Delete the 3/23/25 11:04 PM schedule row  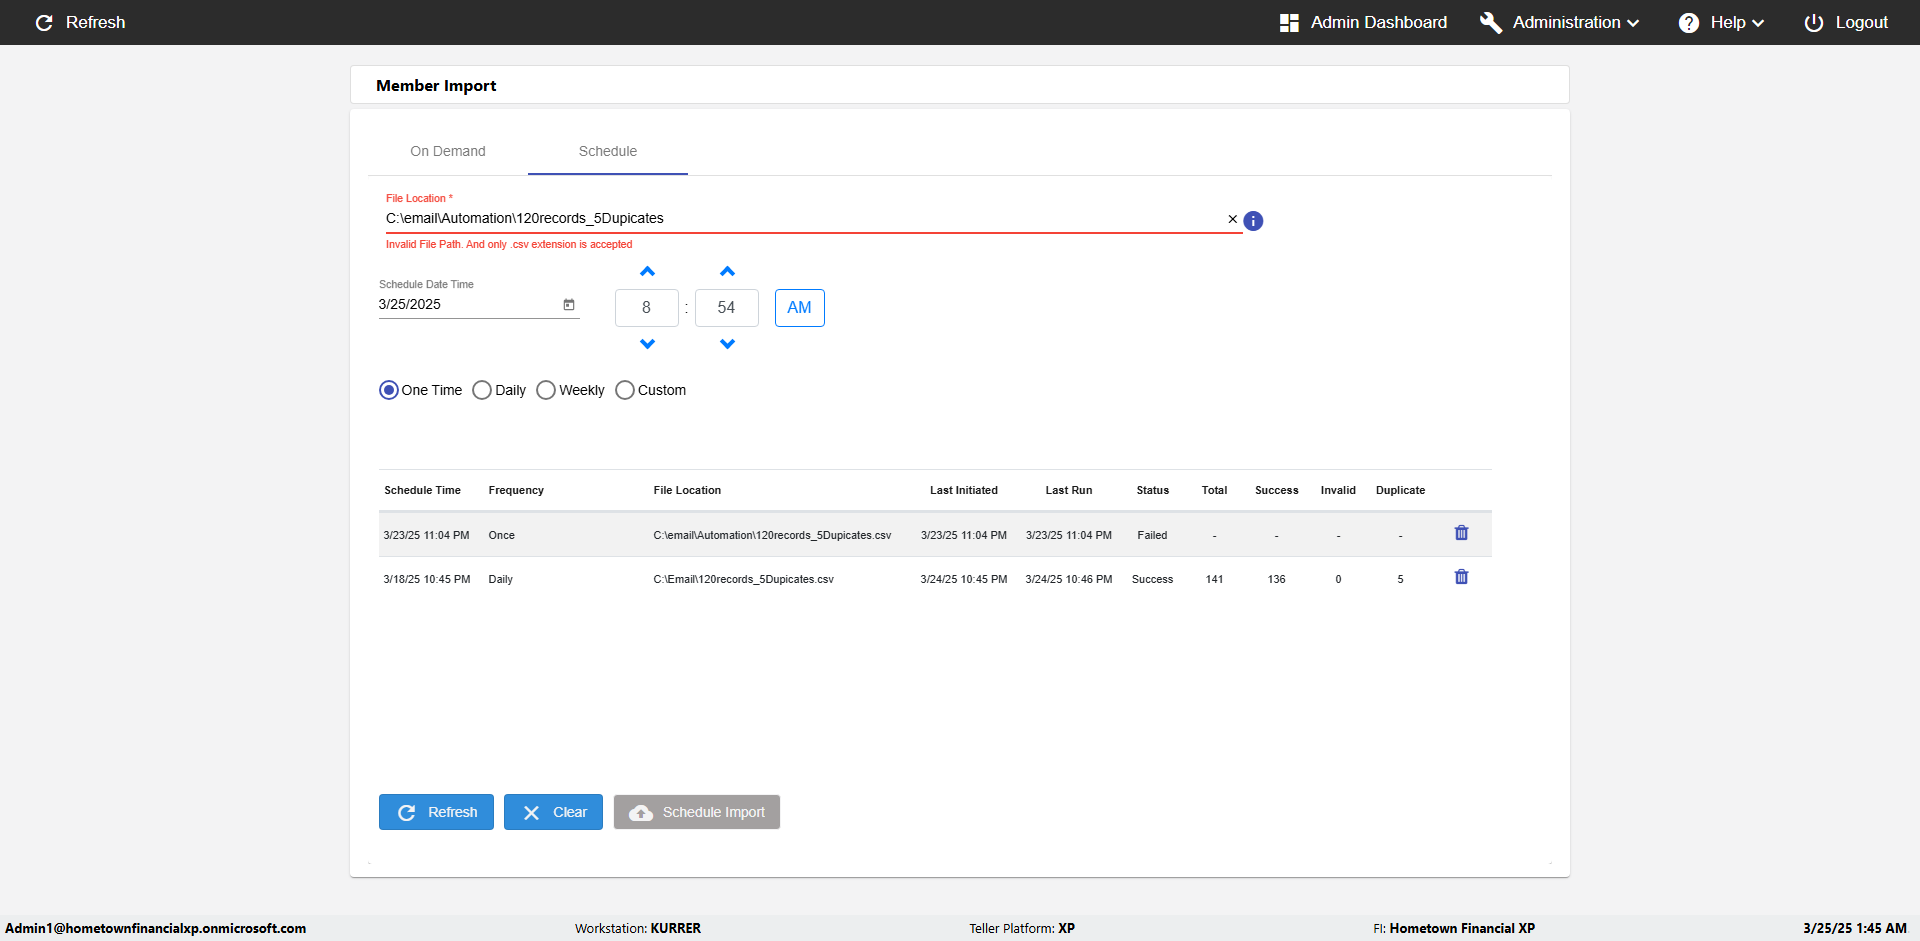(x=1461, y=533)
